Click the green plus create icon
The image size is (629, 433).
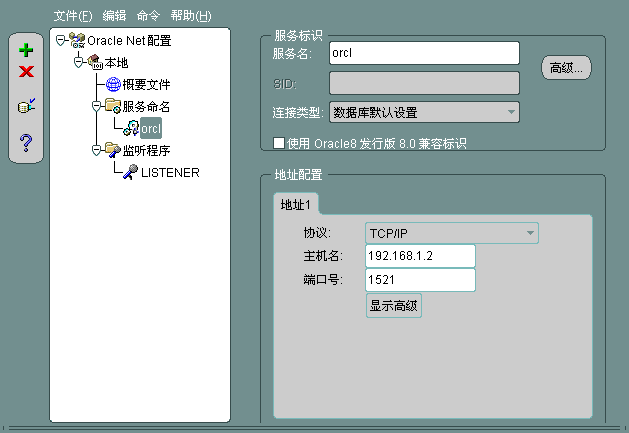point(26,50)
